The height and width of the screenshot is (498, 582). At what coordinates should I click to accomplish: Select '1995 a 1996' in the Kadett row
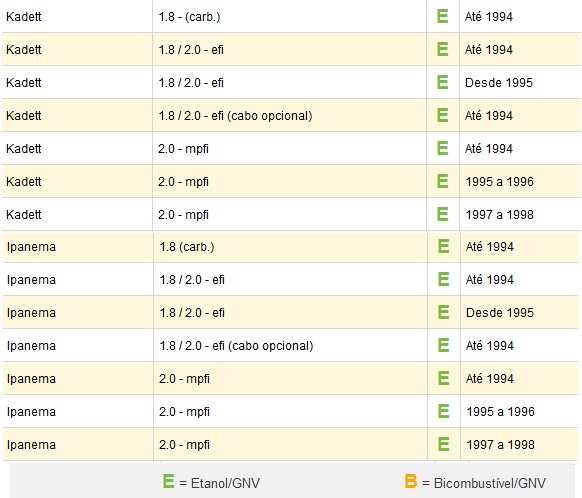(500, 181)
